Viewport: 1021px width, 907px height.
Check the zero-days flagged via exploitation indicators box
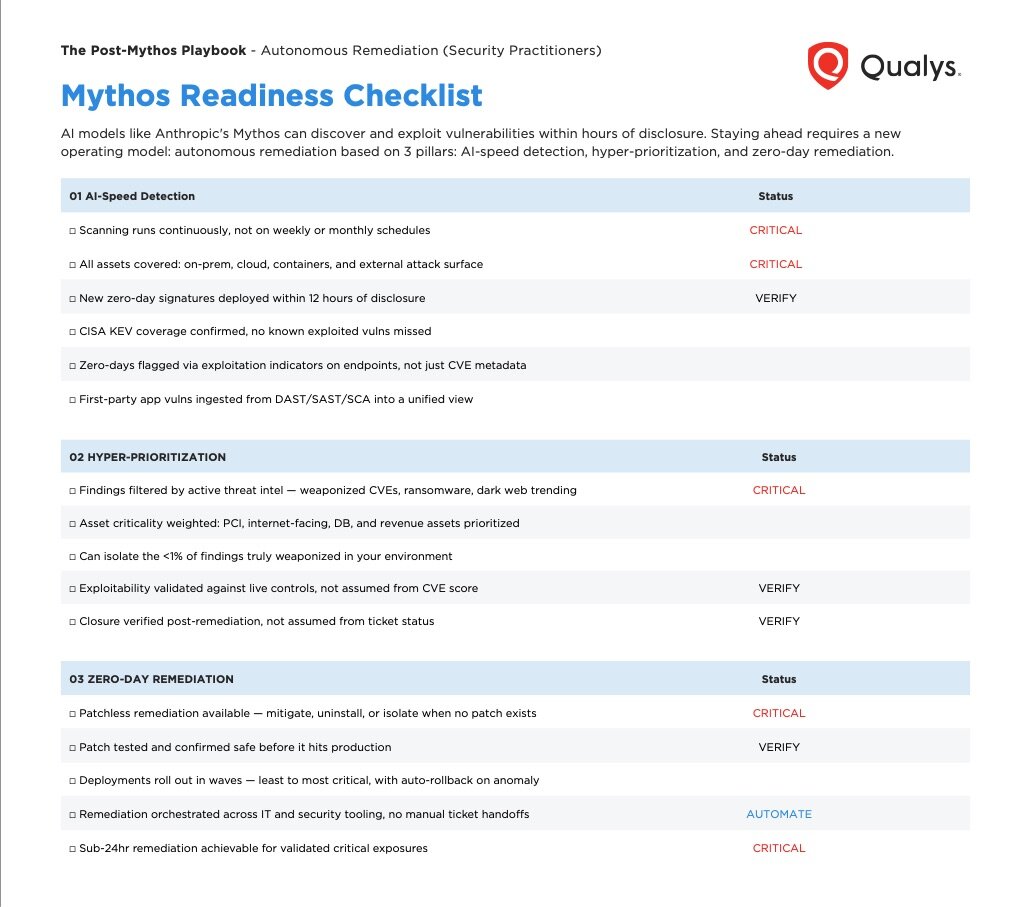point(72,366)
